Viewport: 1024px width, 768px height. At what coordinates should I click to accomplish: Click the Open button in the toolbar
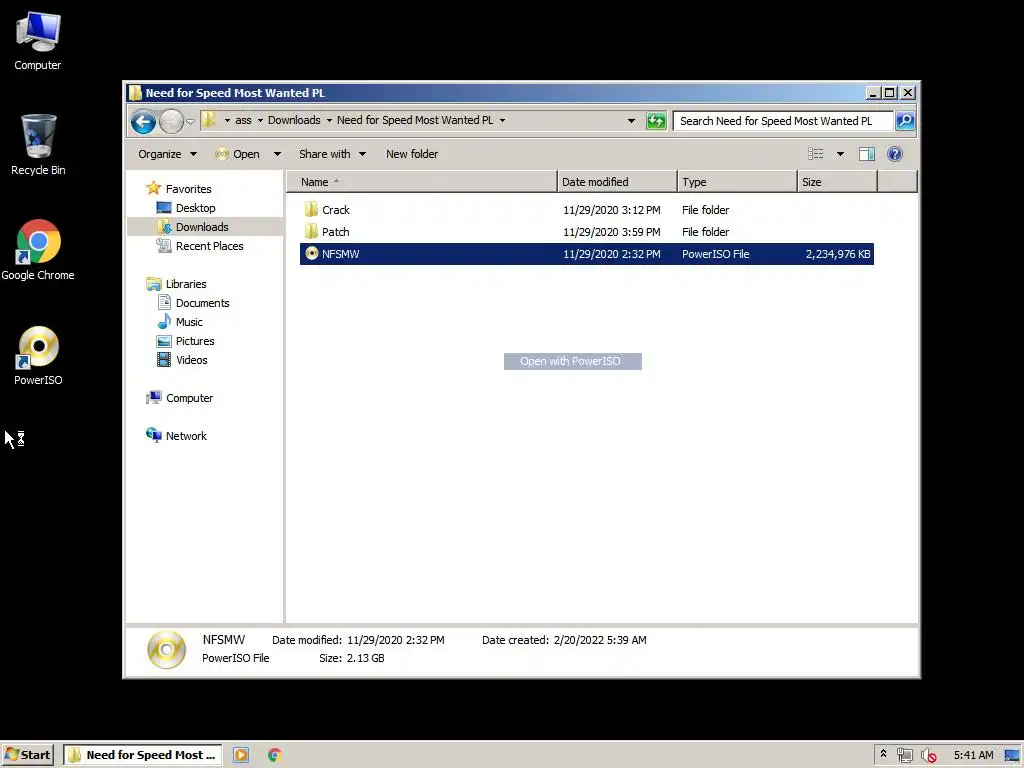pos(238,154)
